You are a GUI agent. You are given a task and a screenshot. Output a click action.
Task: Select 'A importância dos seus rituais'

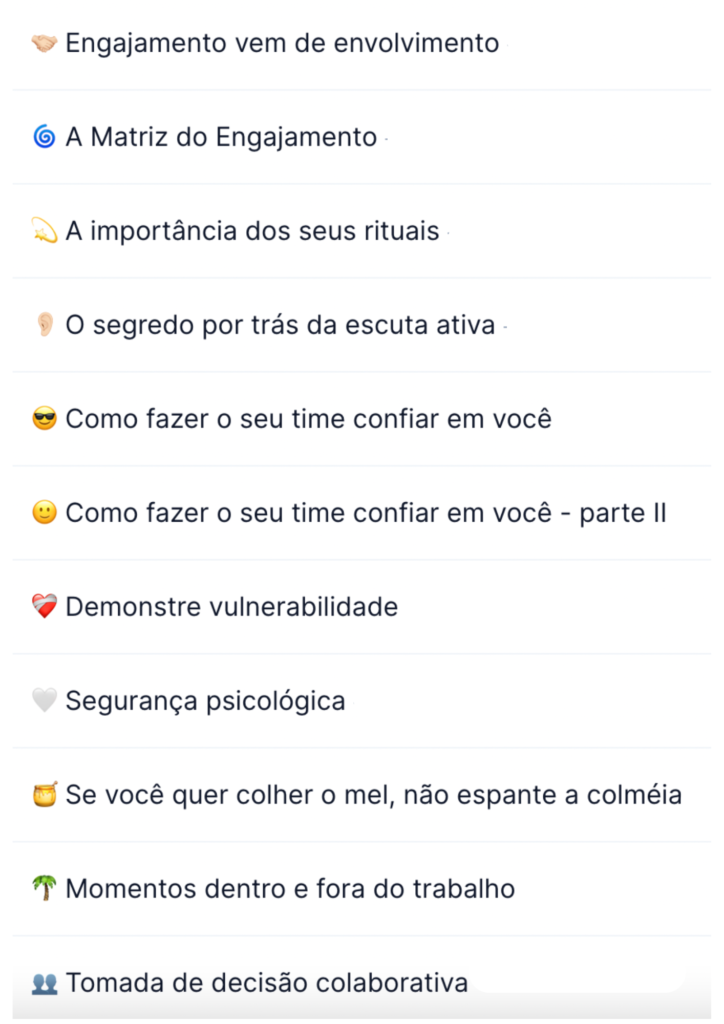coord(362,231)
